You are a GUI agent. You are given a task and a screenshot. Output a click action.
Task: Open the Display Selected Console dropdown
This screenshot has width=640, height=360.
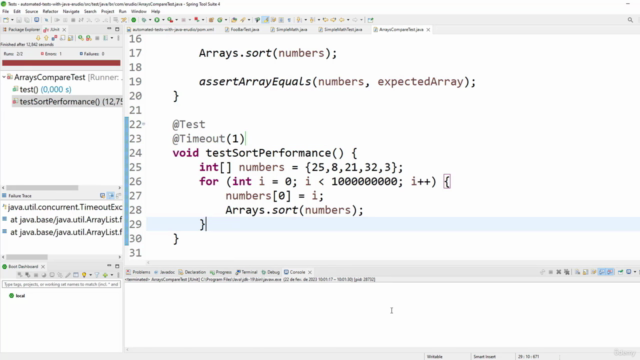[635, 272]
